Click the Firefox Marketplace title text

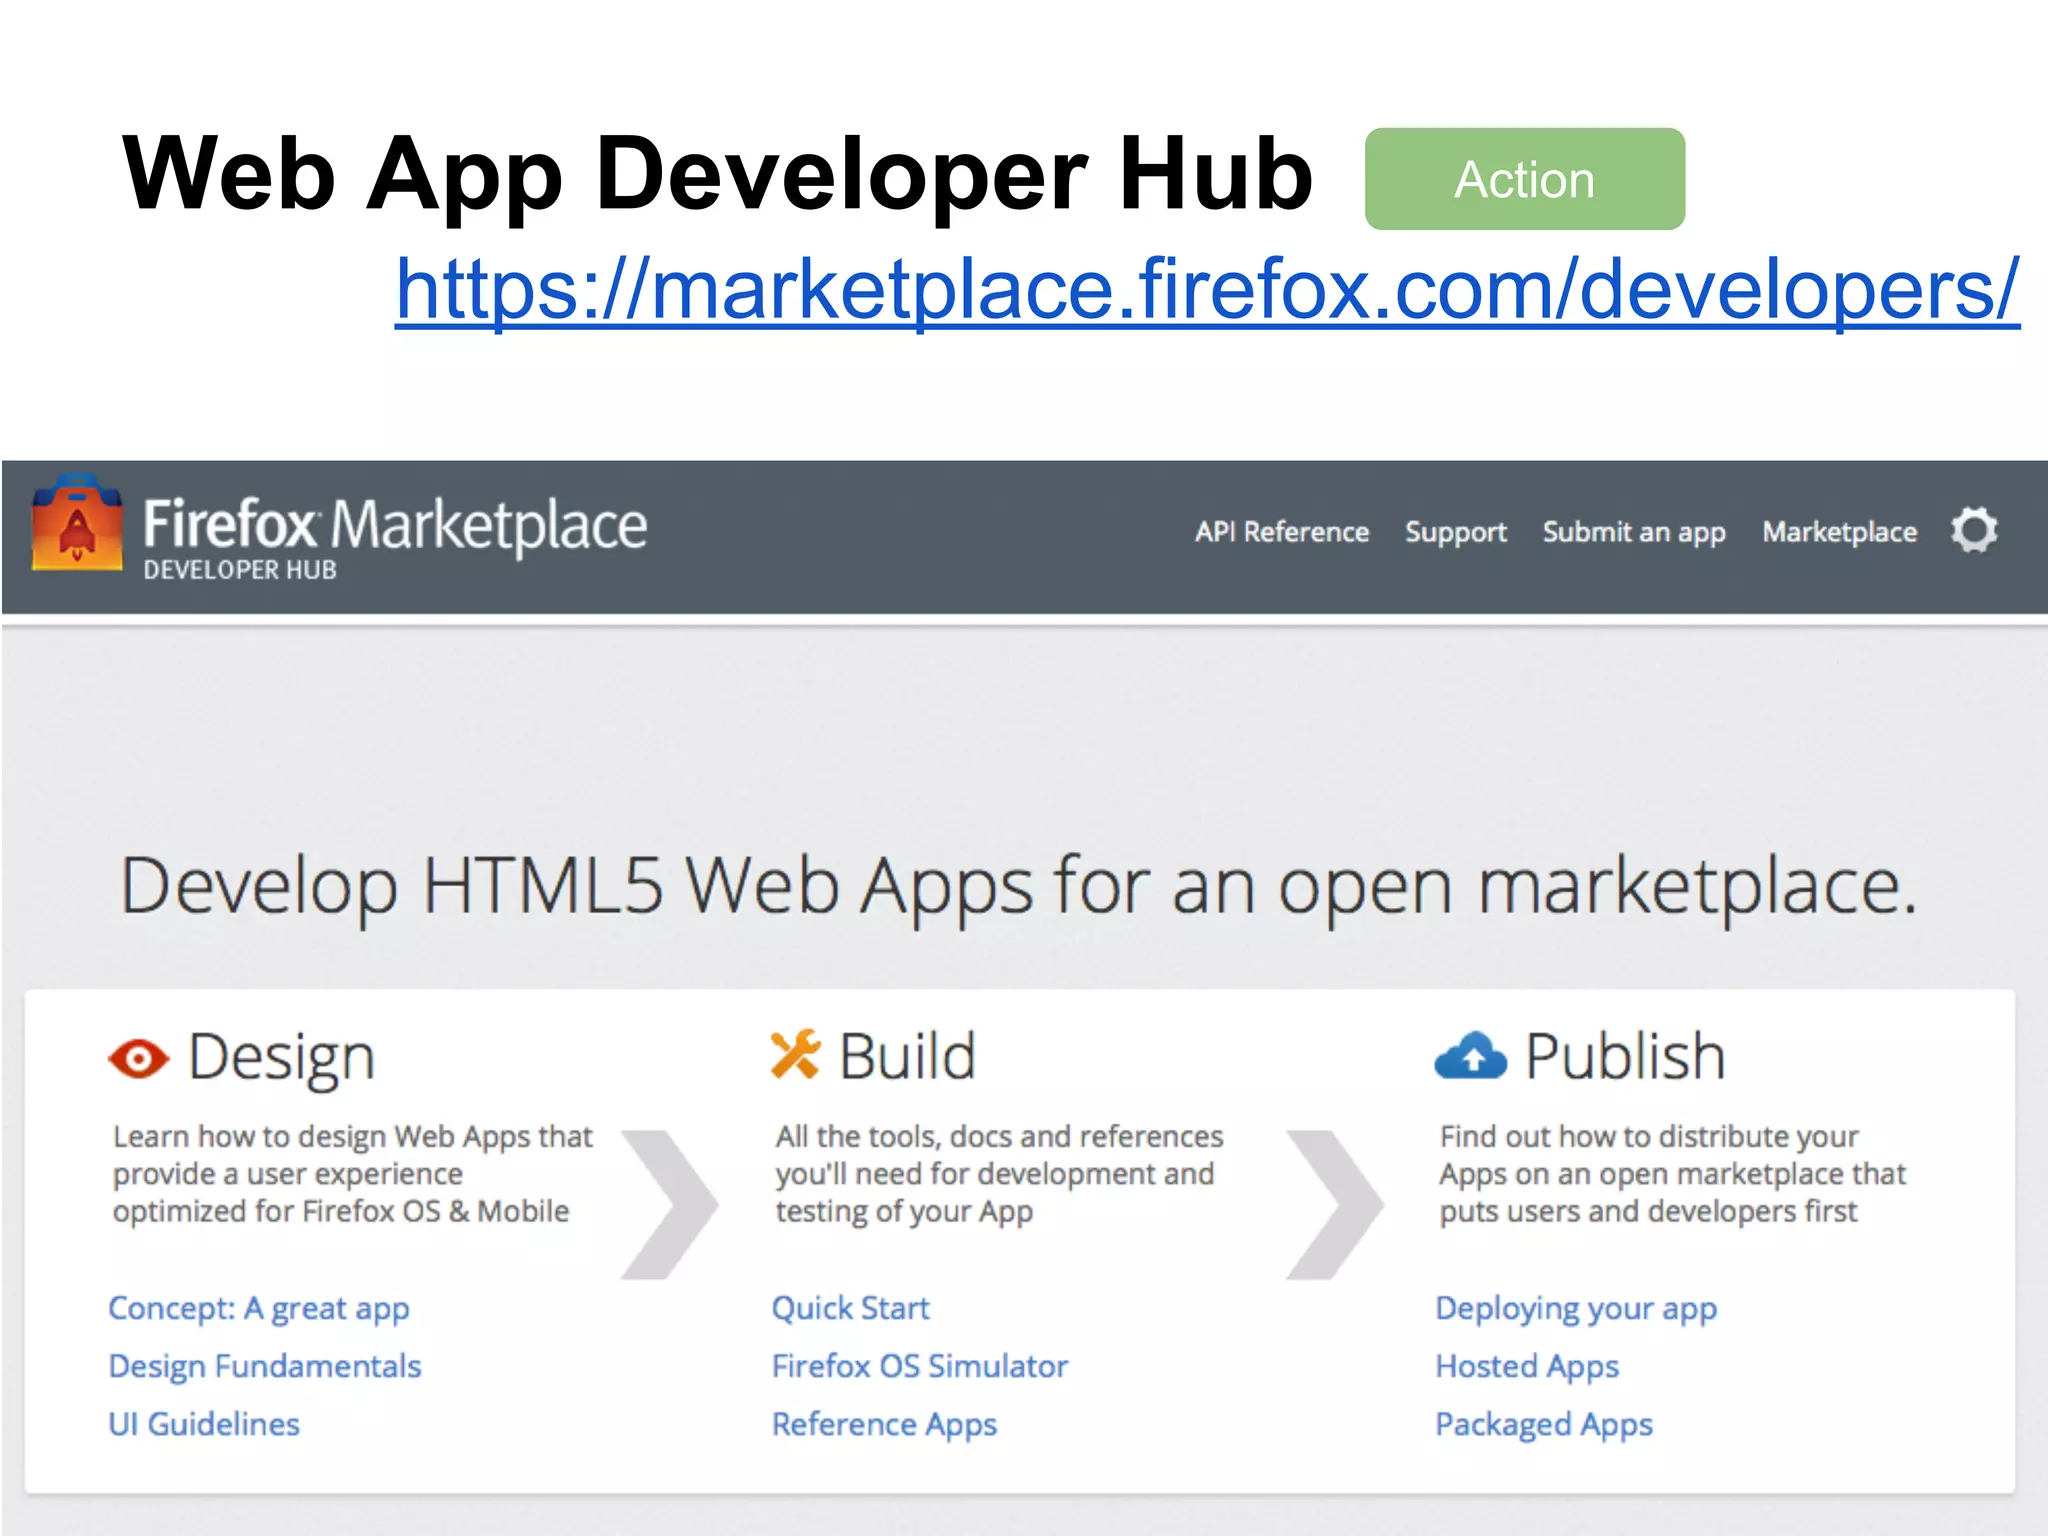[x=395, y=526]
